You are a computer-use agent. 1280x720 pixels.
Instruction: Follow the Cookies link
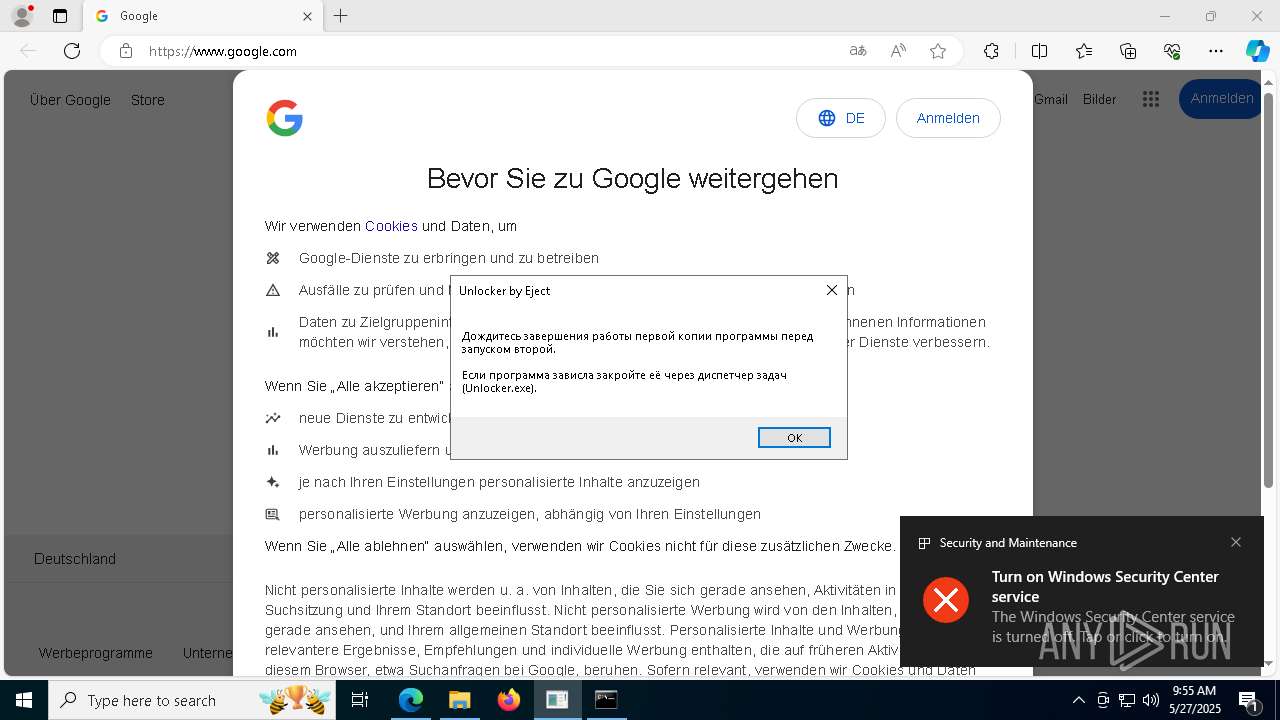[391, 226]
